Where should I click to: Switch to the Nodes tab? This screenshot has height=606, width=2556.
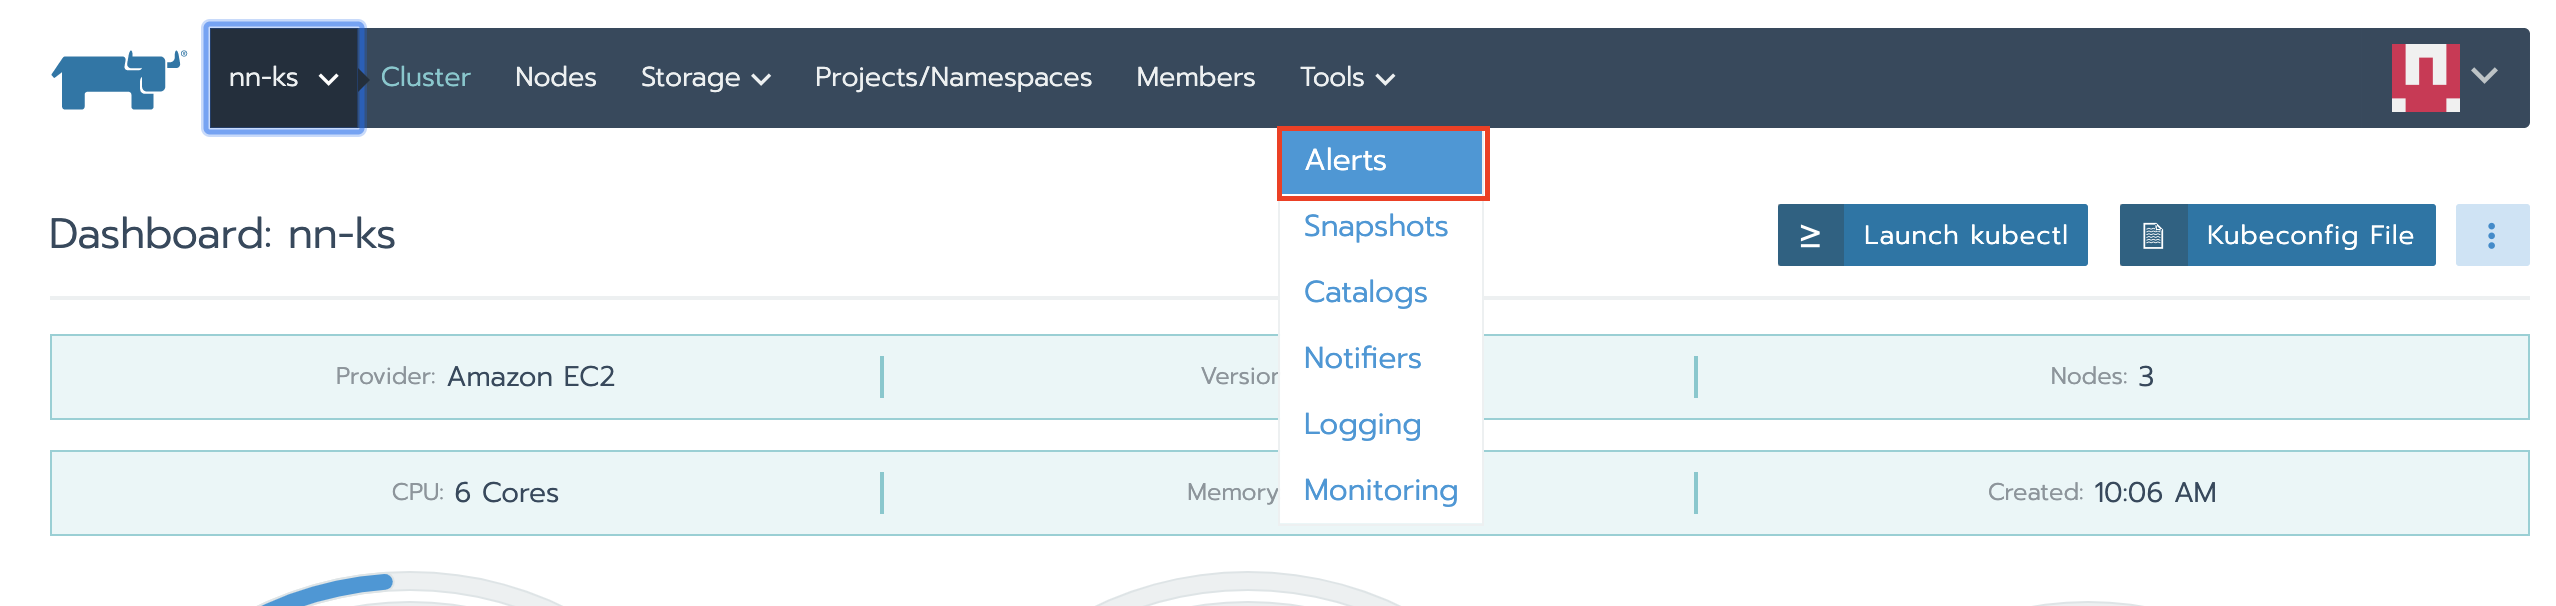[555, 78]
